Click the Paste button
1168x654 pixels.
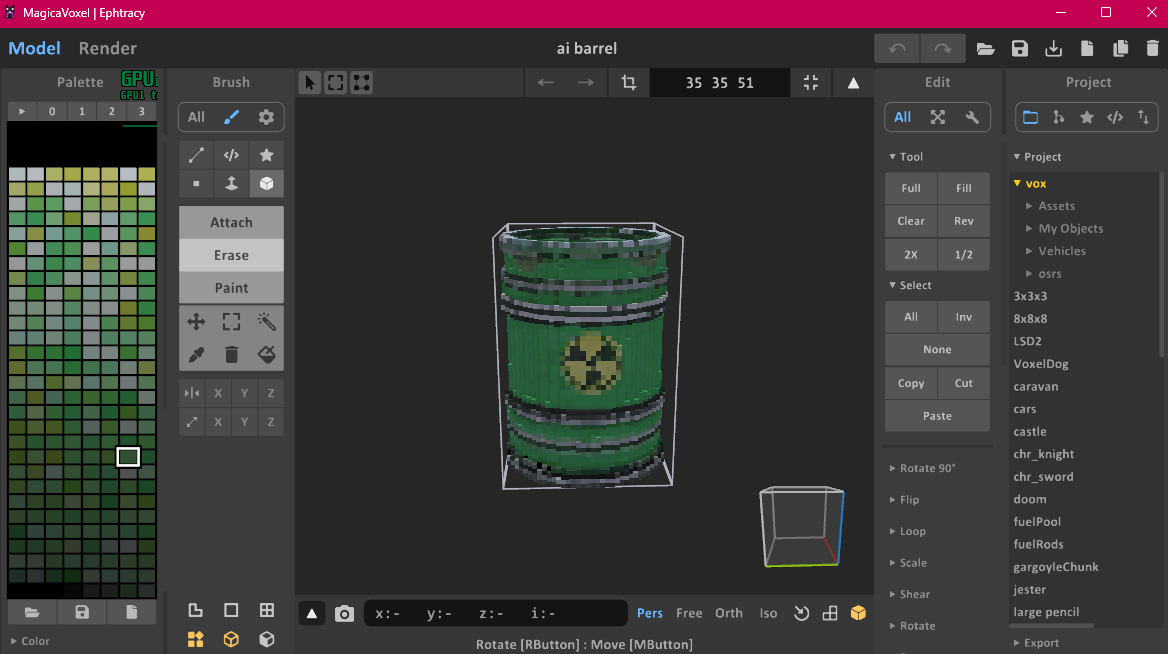pos(937,416)
